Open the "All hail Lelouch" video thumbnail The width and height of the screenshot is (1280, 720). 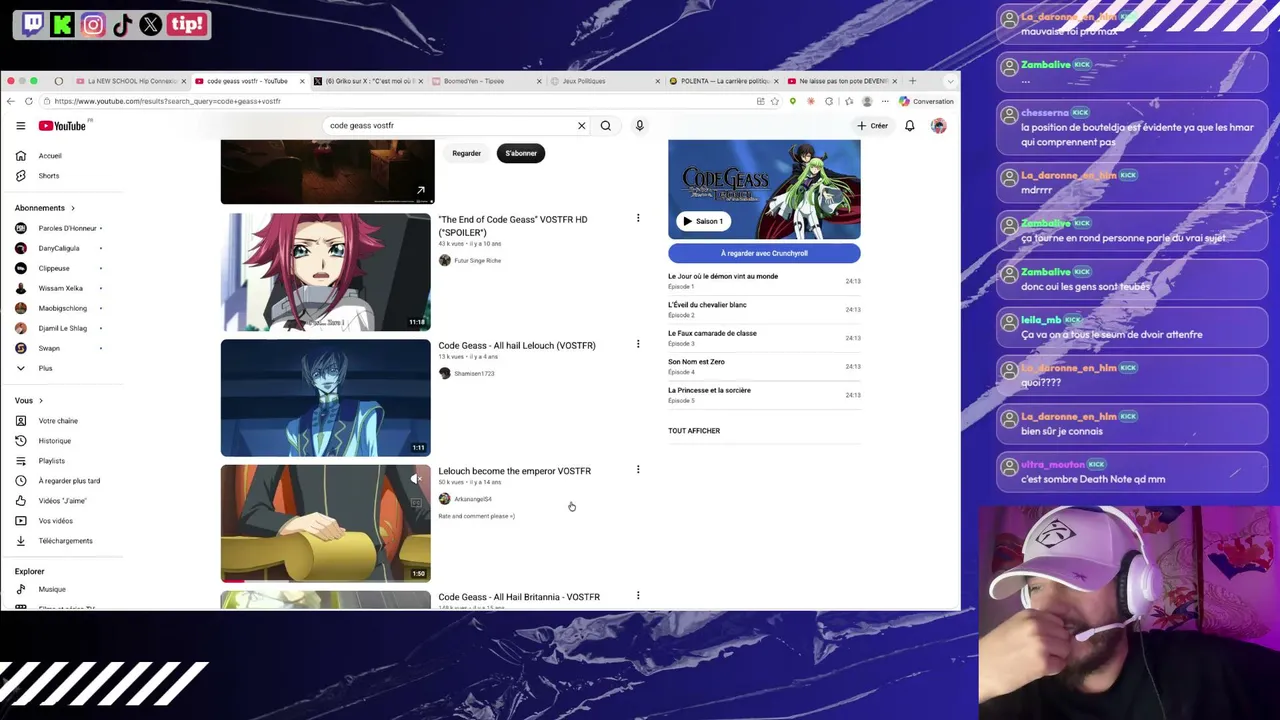326,398
